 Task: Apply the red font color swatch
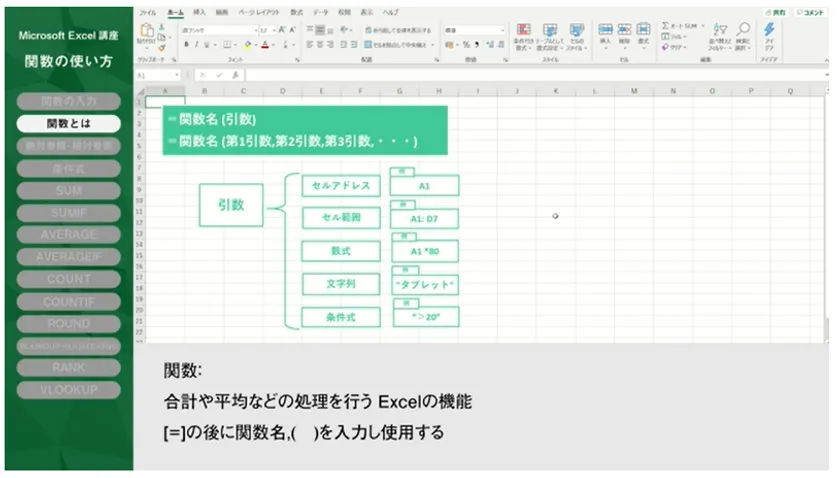click(x=265, y=45)
